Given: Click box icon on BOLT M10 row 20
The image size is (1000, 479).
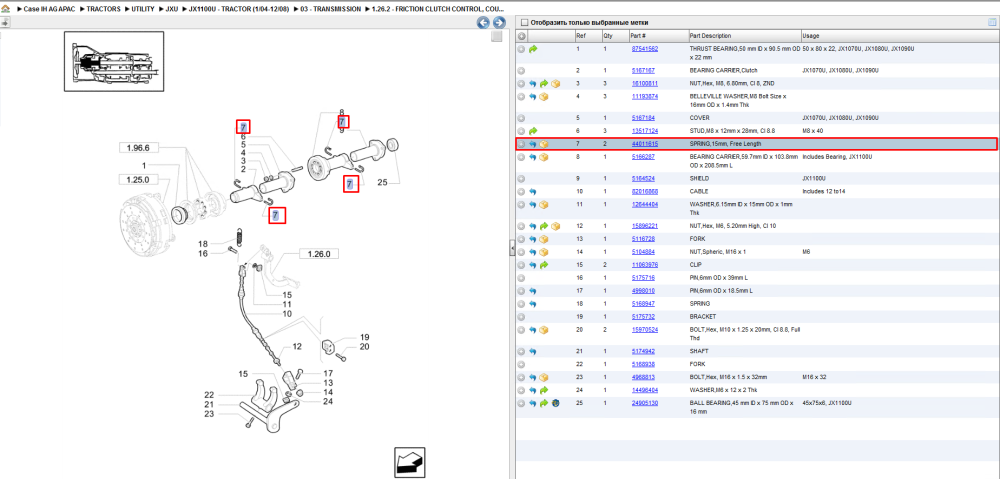Looking at the screenshot, I should [x=544, y=330].
